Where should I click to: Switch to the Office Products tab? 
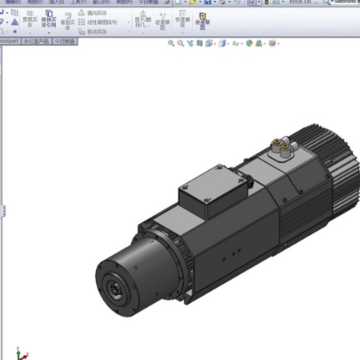36,41
